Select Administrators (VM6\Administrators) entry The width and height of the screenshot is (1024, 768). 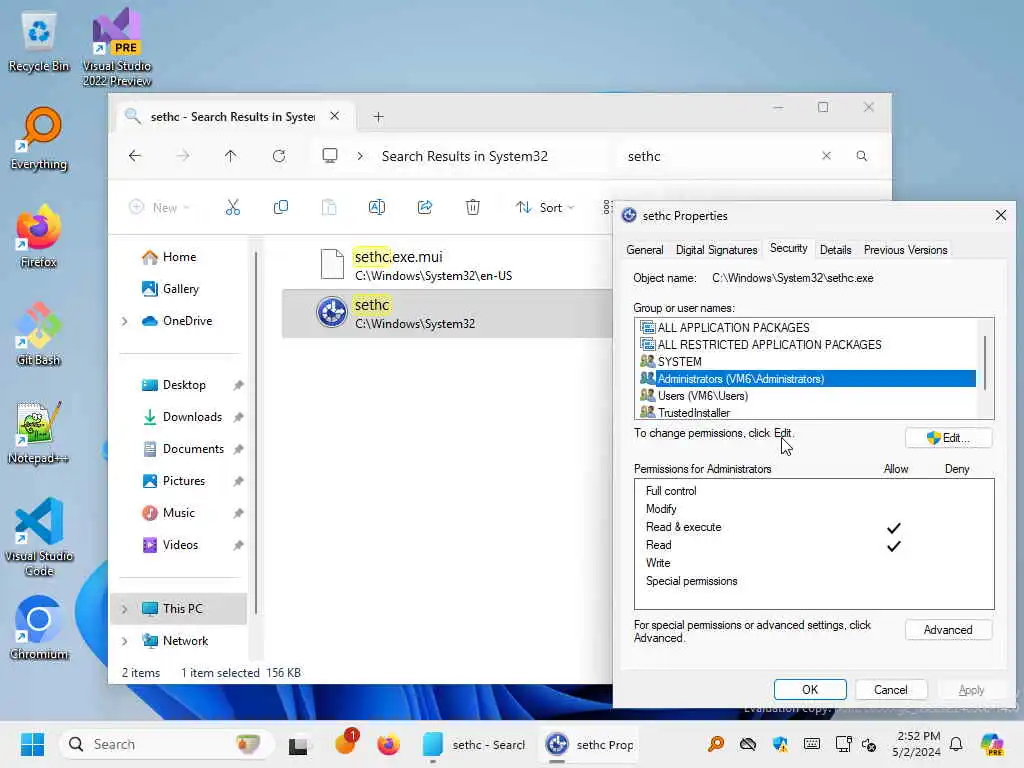coord(807,379)
